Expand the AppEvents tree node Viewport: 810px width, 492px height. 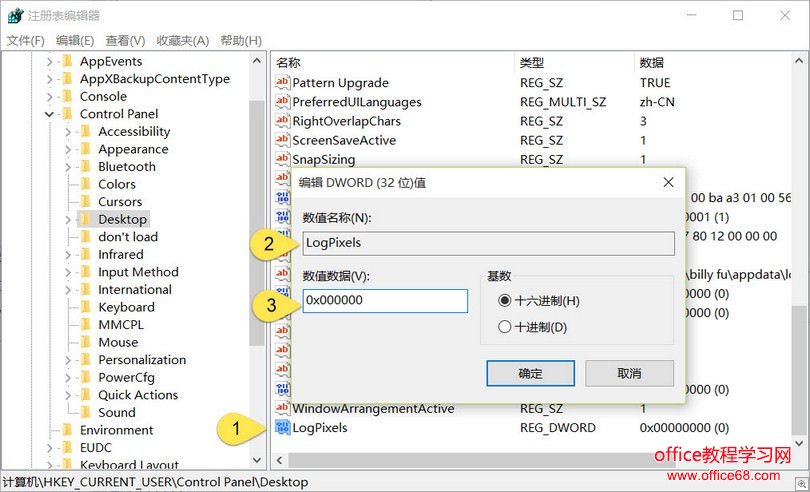(x=50, y=62)
